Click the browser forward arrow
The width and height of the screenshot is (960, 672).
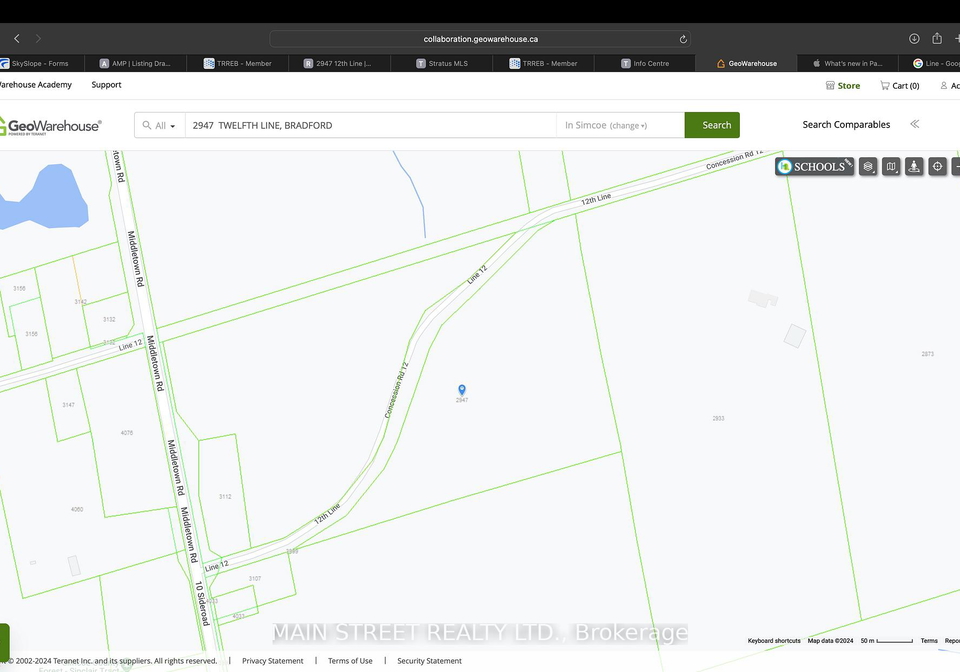pyautogui.click(x=38, y=39)
